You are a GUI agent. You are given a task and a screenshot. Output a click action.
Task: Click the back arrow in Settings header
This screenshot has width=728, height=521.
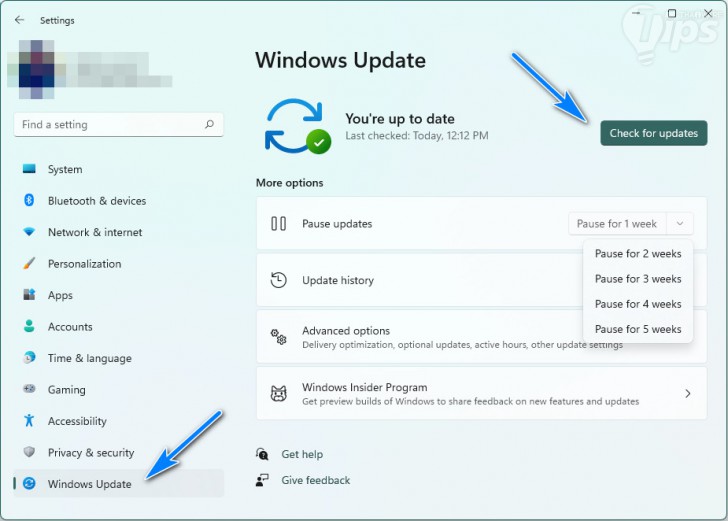coord(19,20)
